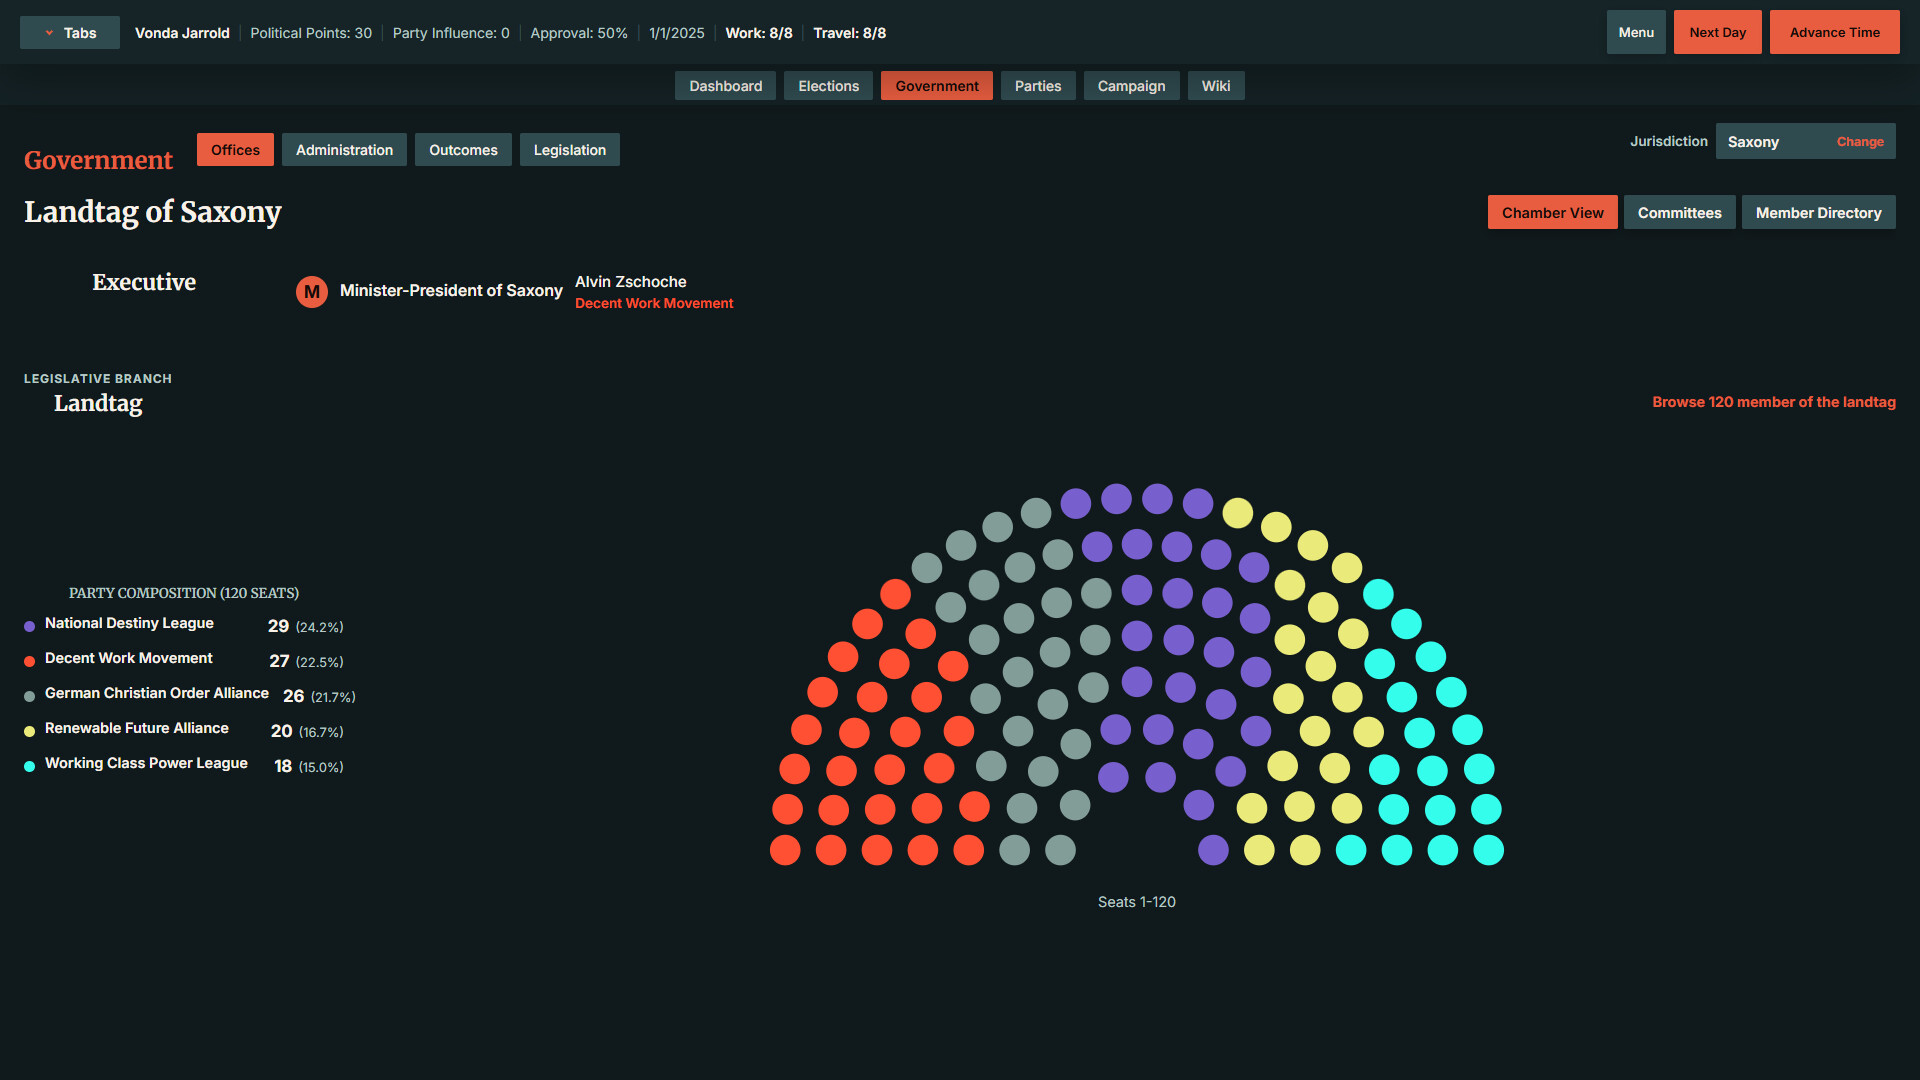Click German Christian Order Alliance grey legend dot
Image resolution: width=1920 pixels, height=1080 pixels.
[30, 696]
